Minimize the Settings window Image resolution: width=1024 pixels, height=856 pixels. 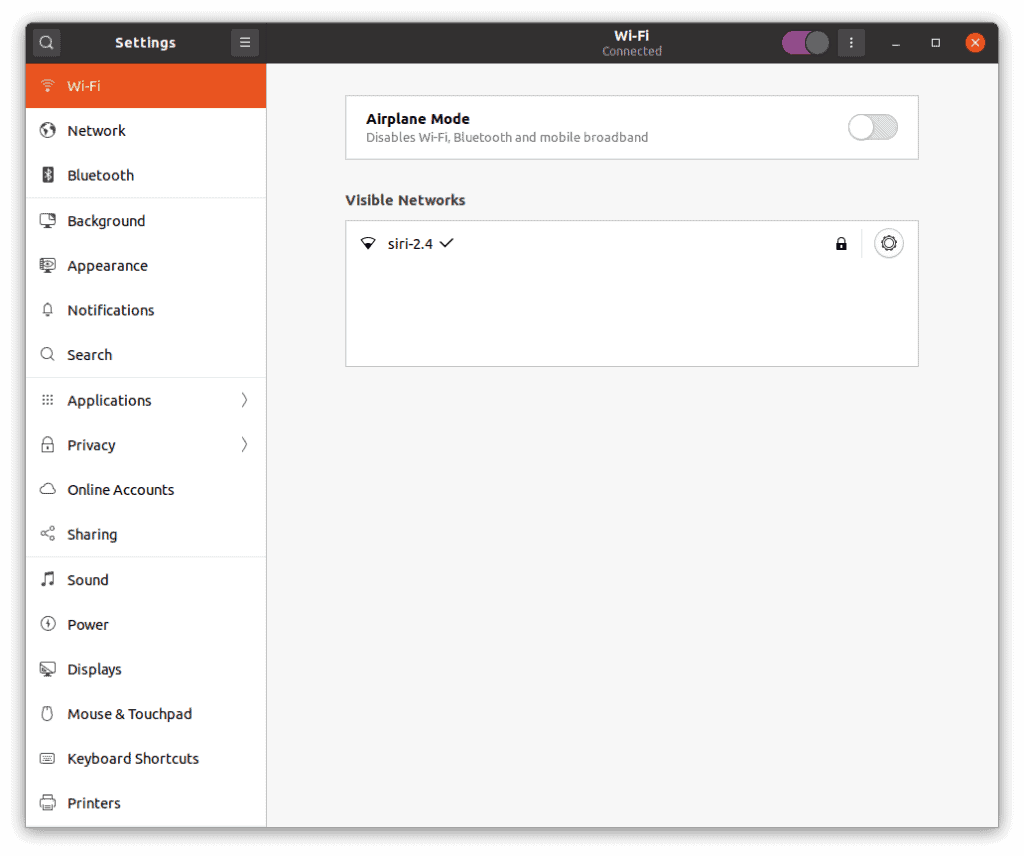click(x=896, y=43)
